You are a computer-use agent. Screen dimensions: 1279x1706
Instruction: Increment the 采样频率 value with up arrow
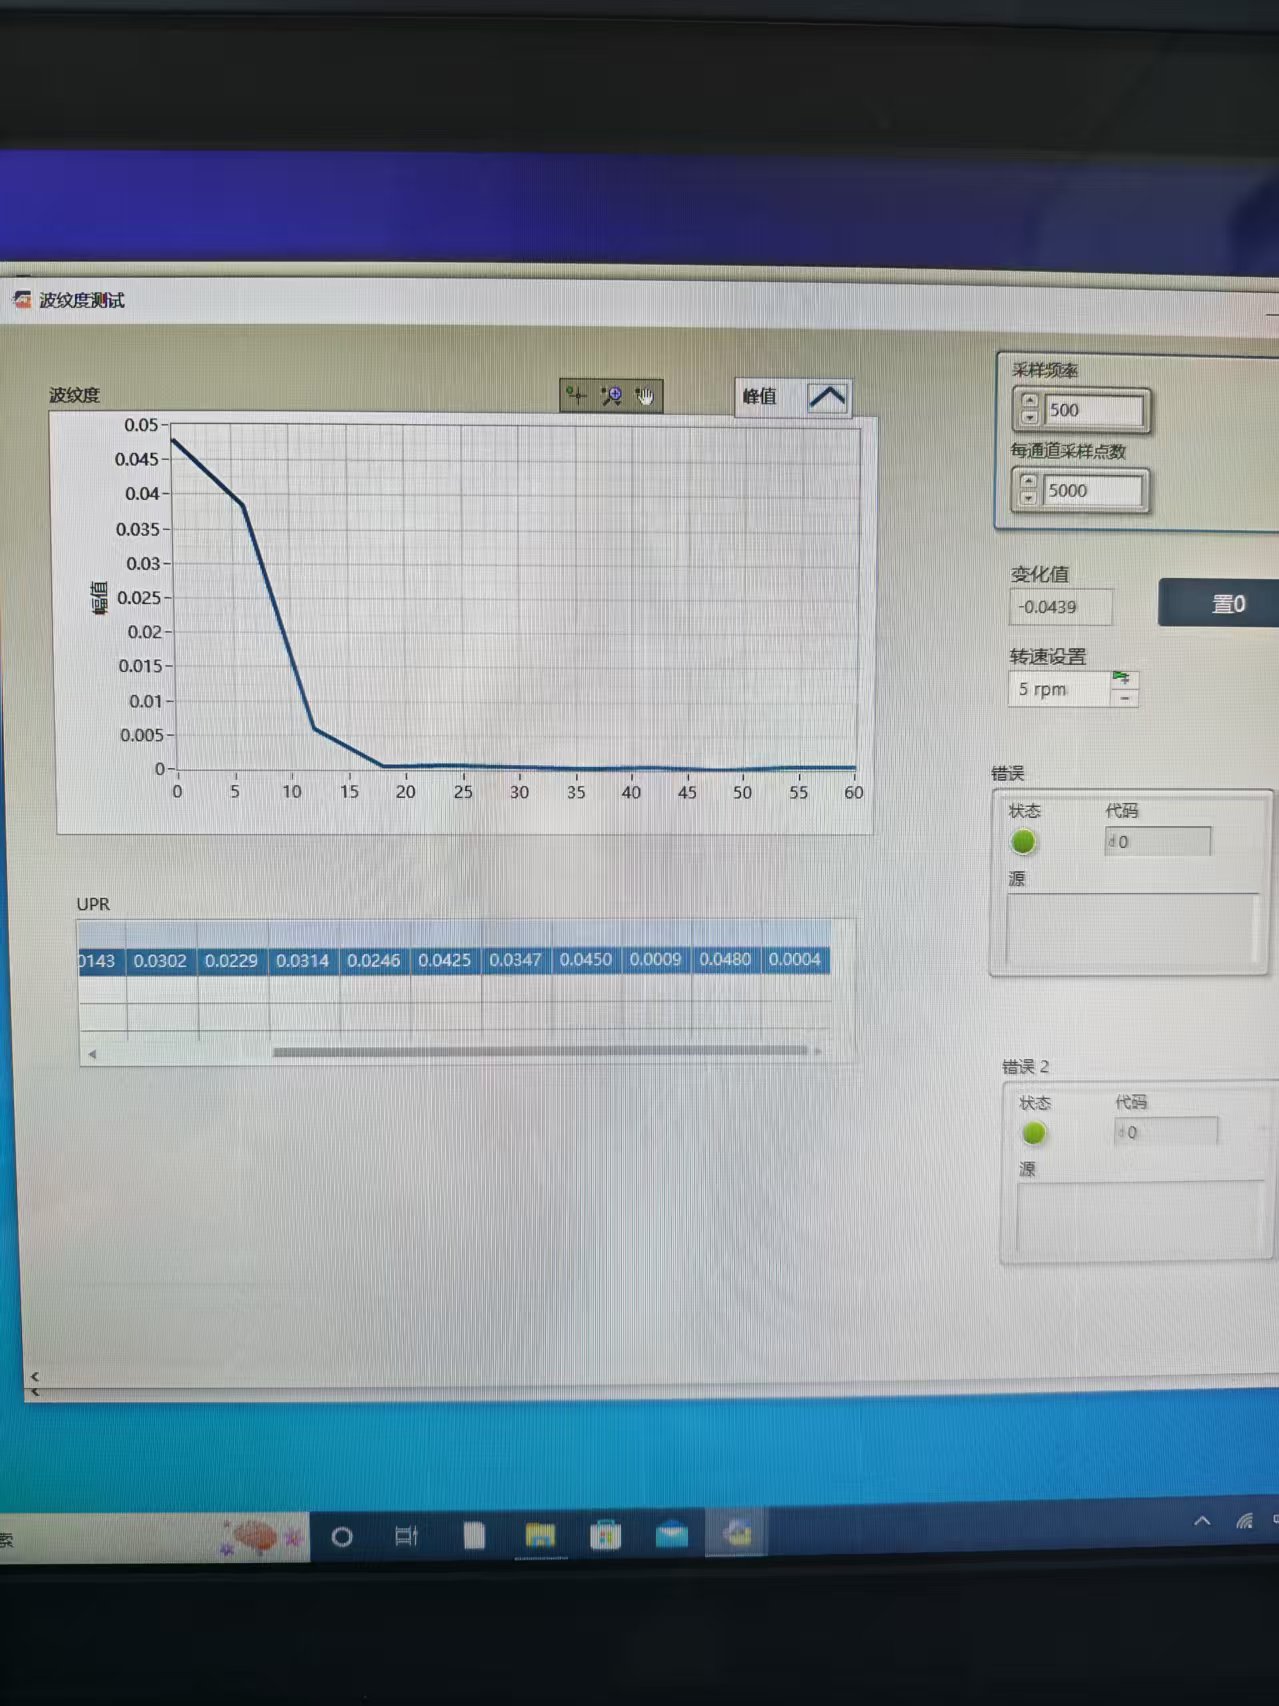(1029, 402)
